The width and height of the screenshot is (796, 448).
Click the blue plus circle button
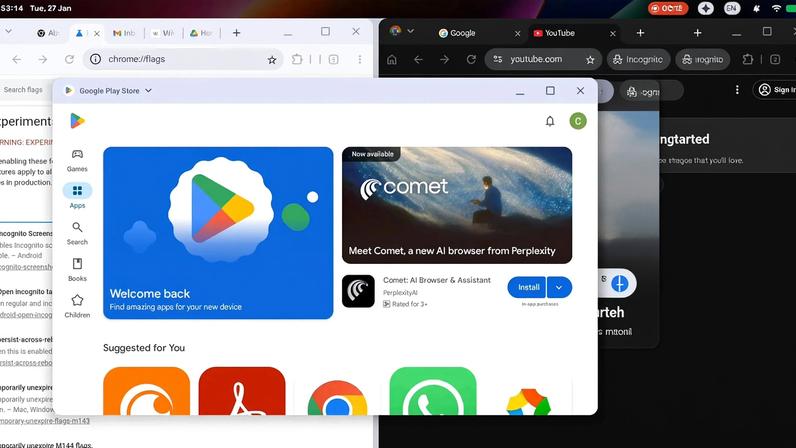pos(619,283)
